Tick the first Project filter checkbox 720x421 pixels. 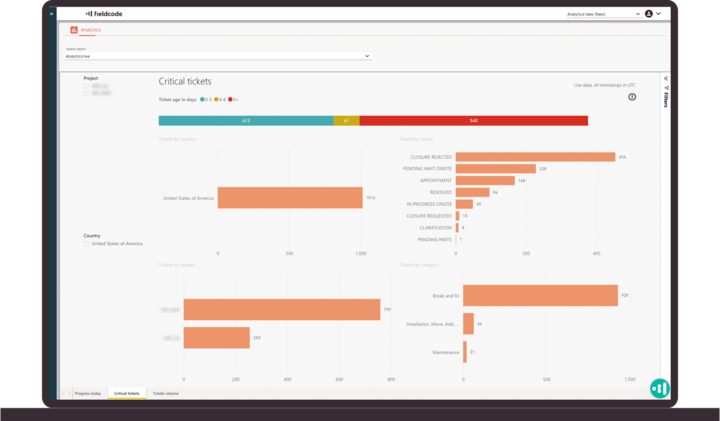pos(86,87)
